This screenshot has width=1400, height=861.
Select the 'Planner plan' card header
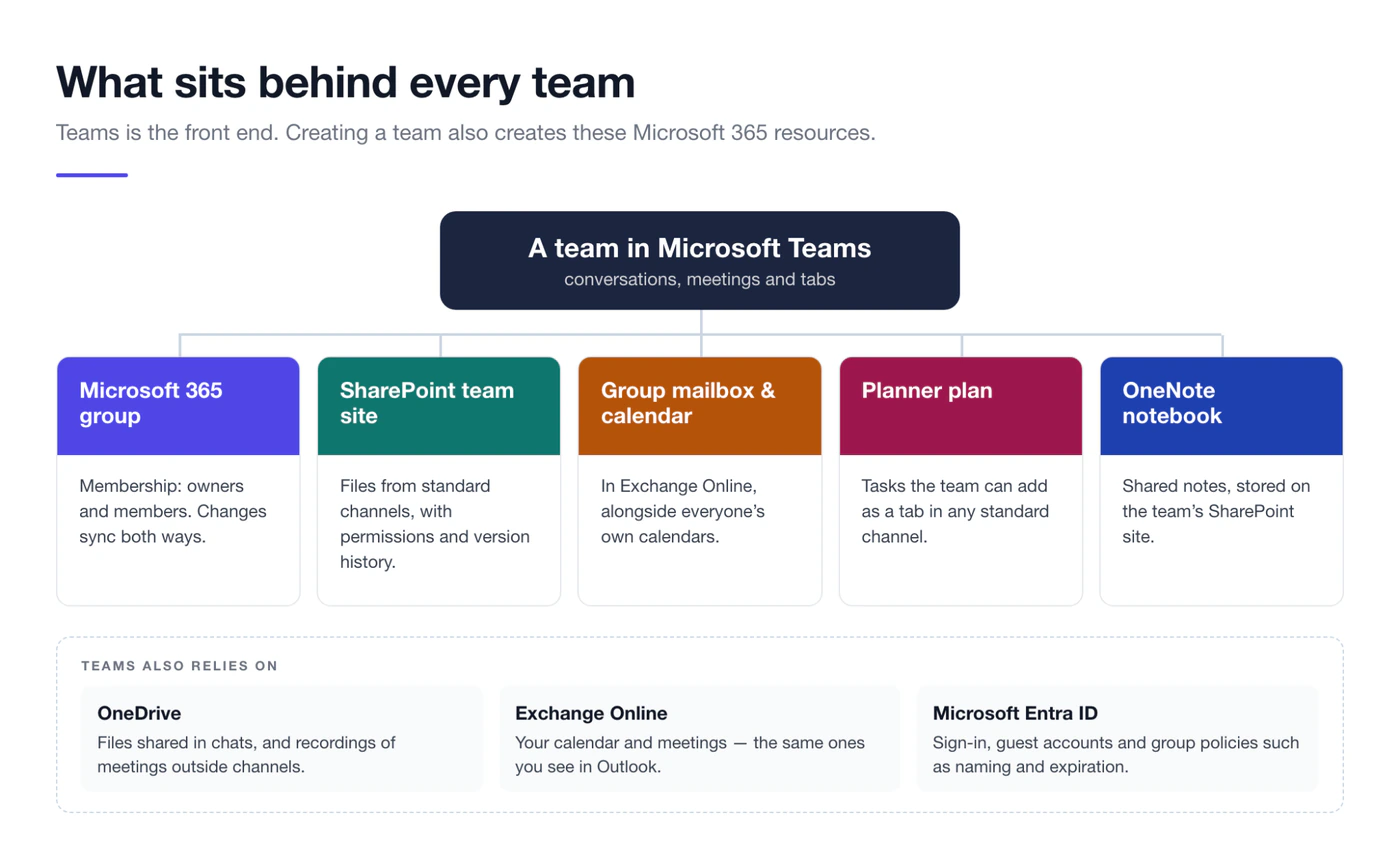(961, 406)
